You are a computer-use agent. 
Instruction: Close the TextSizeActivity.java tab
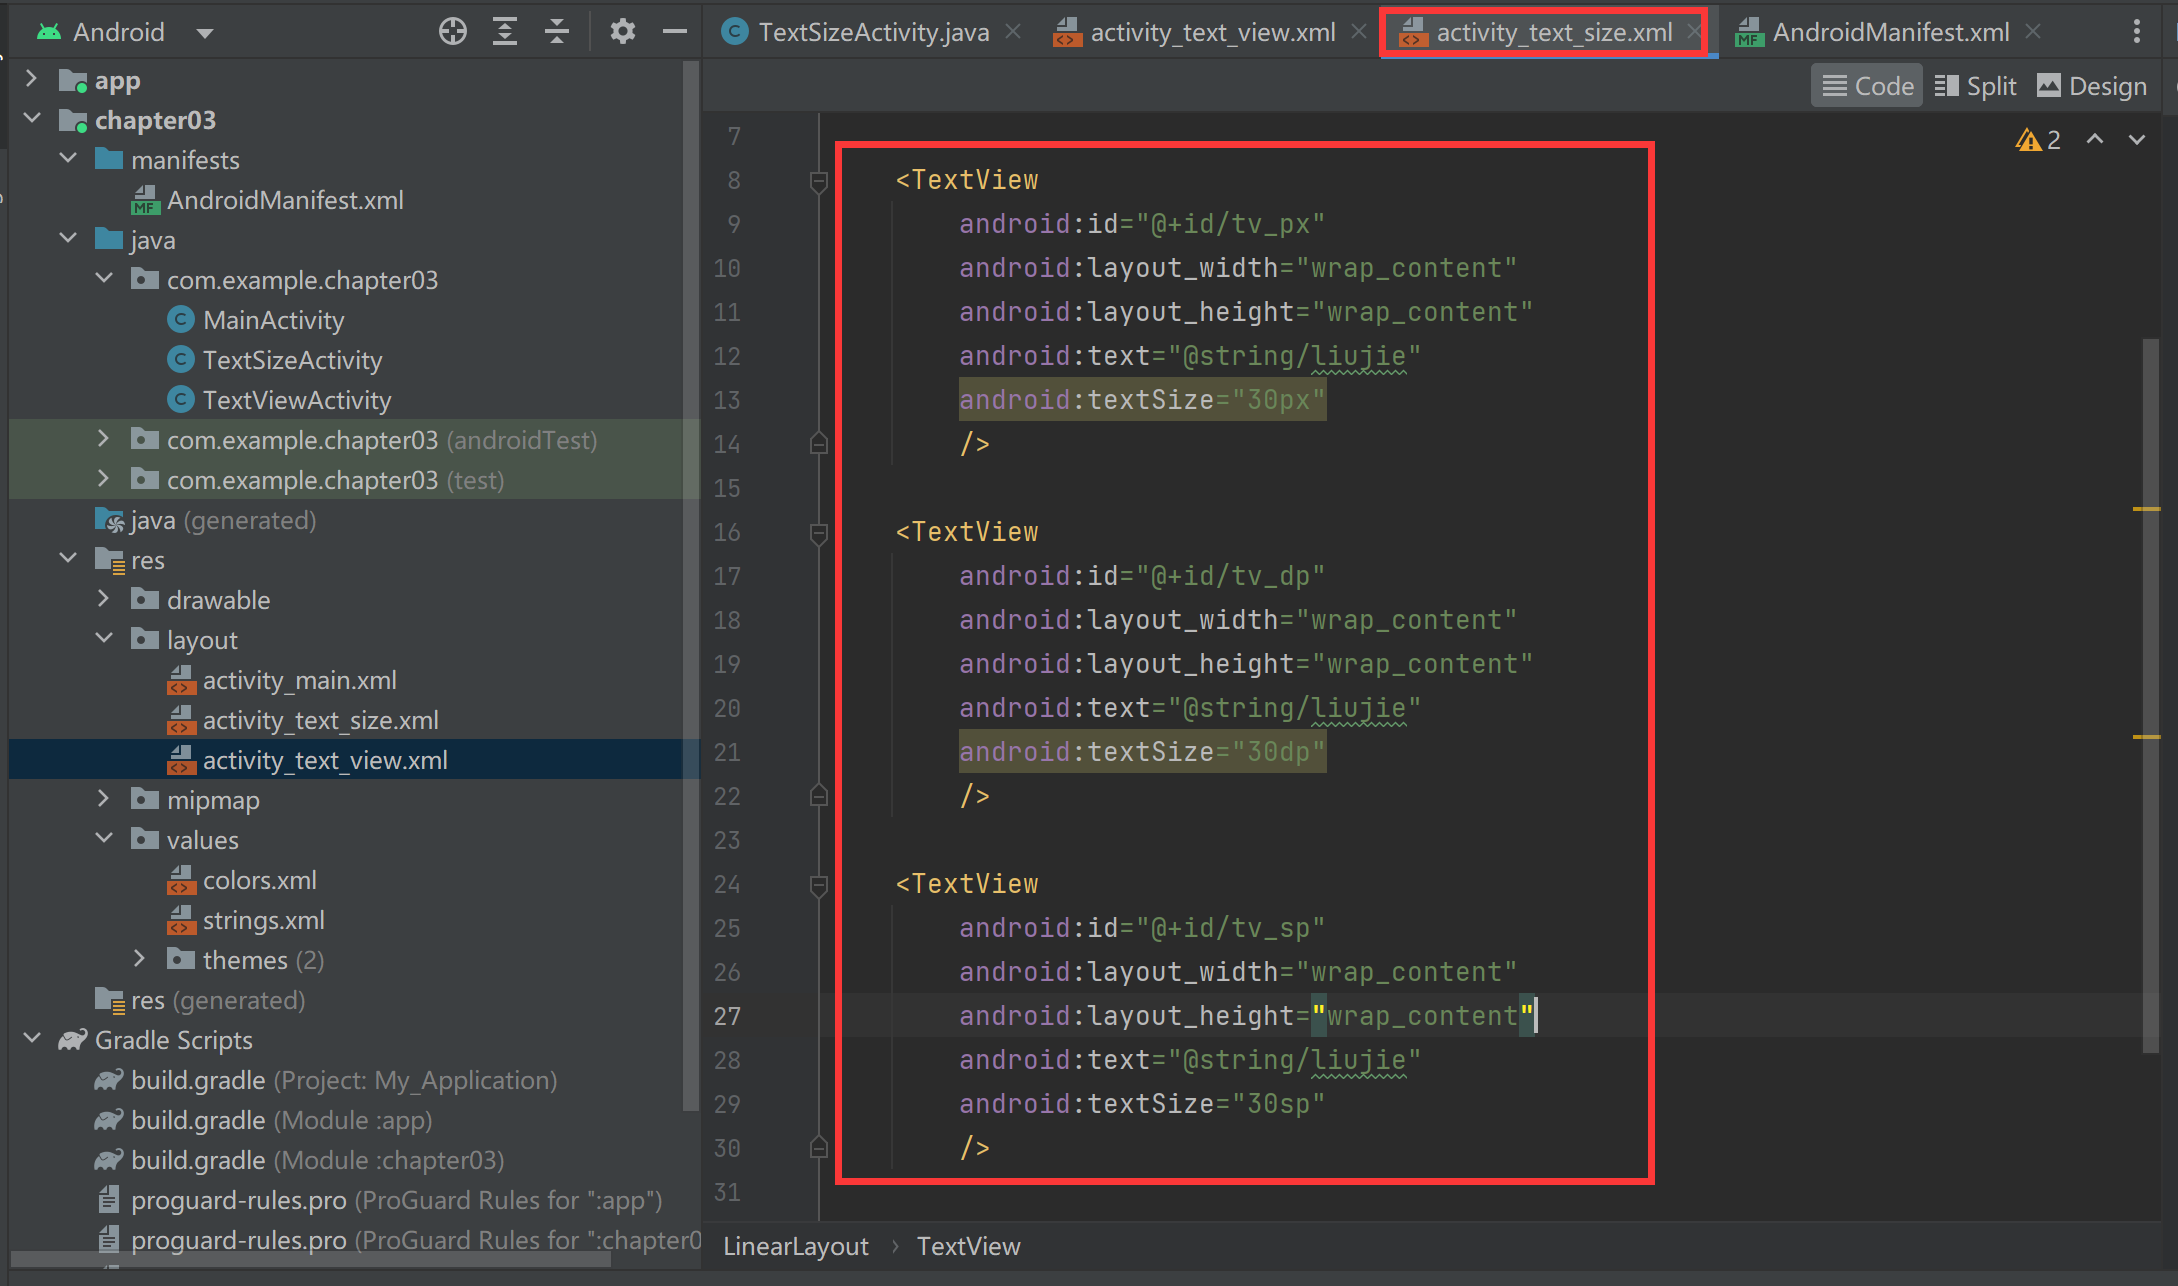pos(1013,32)
